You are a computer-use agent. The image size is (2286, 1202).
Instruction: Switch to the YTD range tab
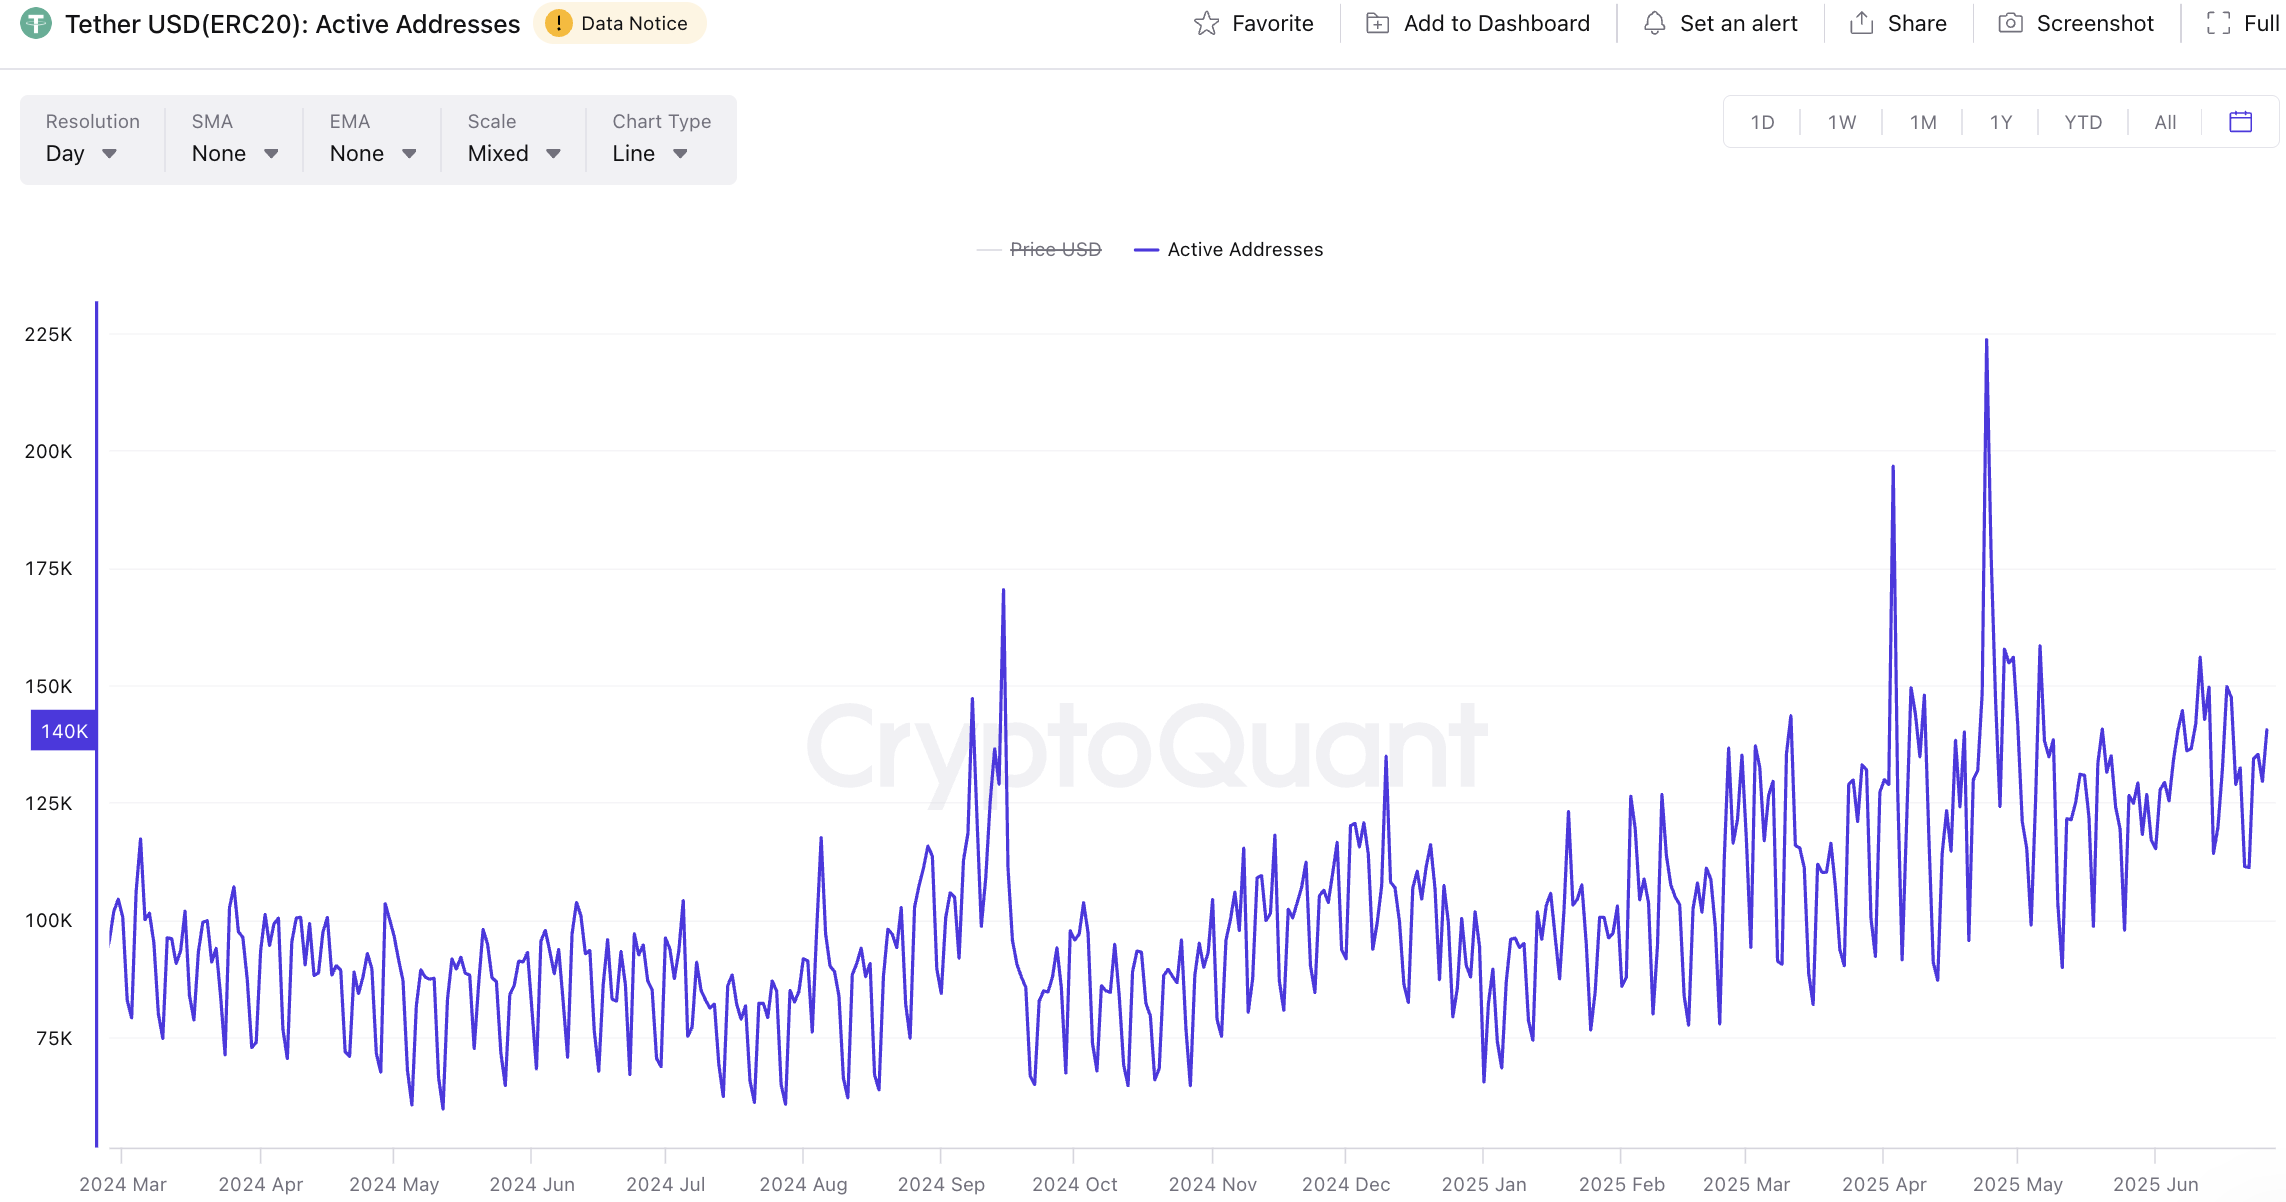[x=2083, y=122]
